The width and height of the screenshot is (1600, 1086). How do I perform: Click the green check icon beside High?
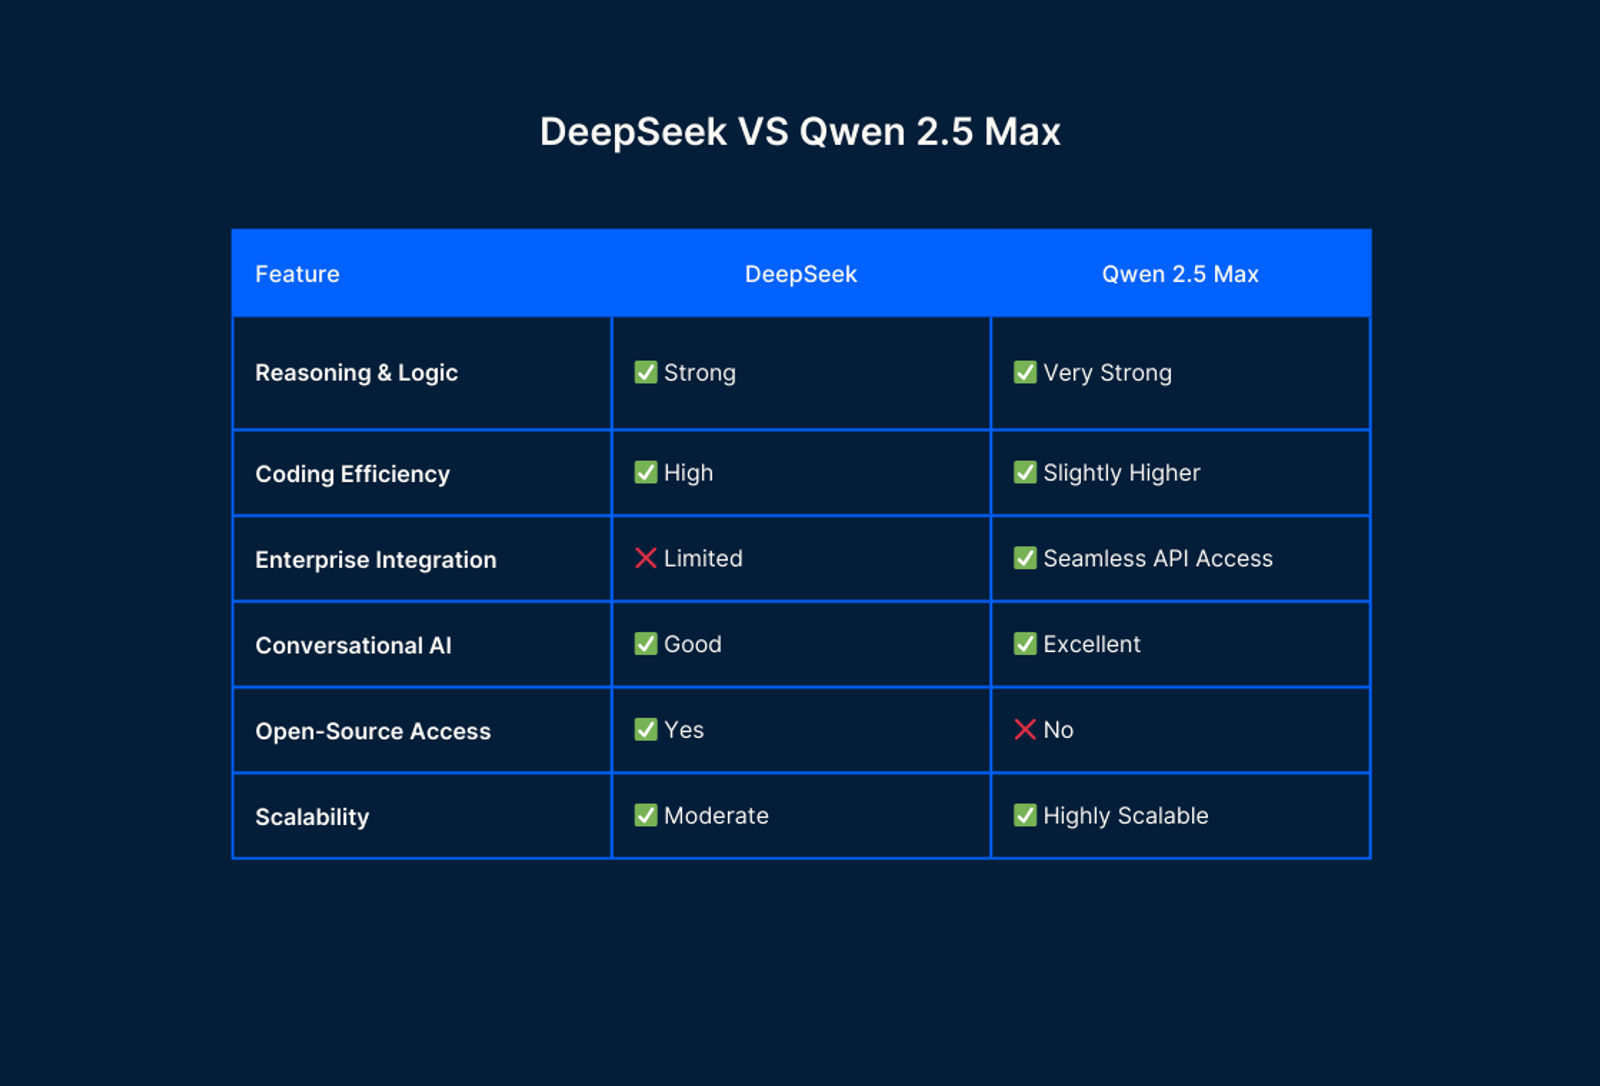[646, 472]
